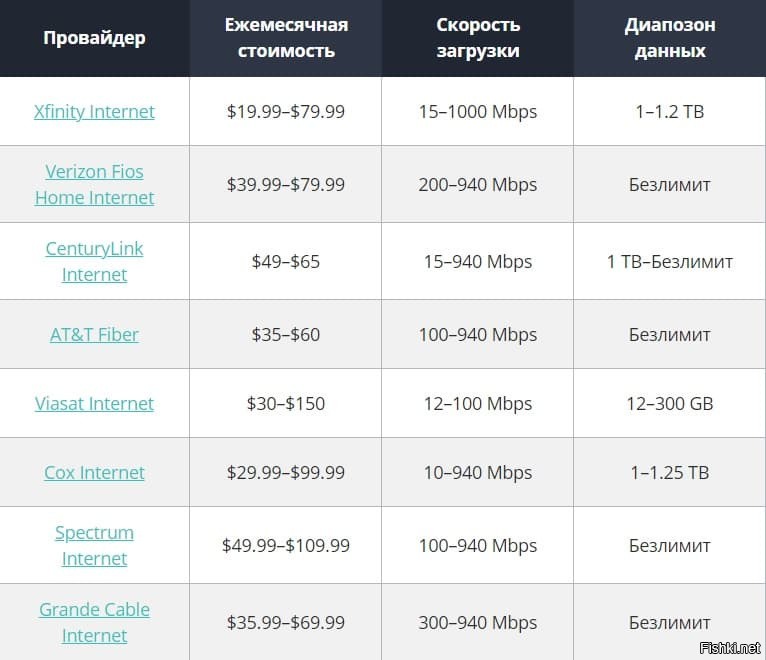Click the AT&T Fiber provider link
The image size is (766, 660).
94,335
